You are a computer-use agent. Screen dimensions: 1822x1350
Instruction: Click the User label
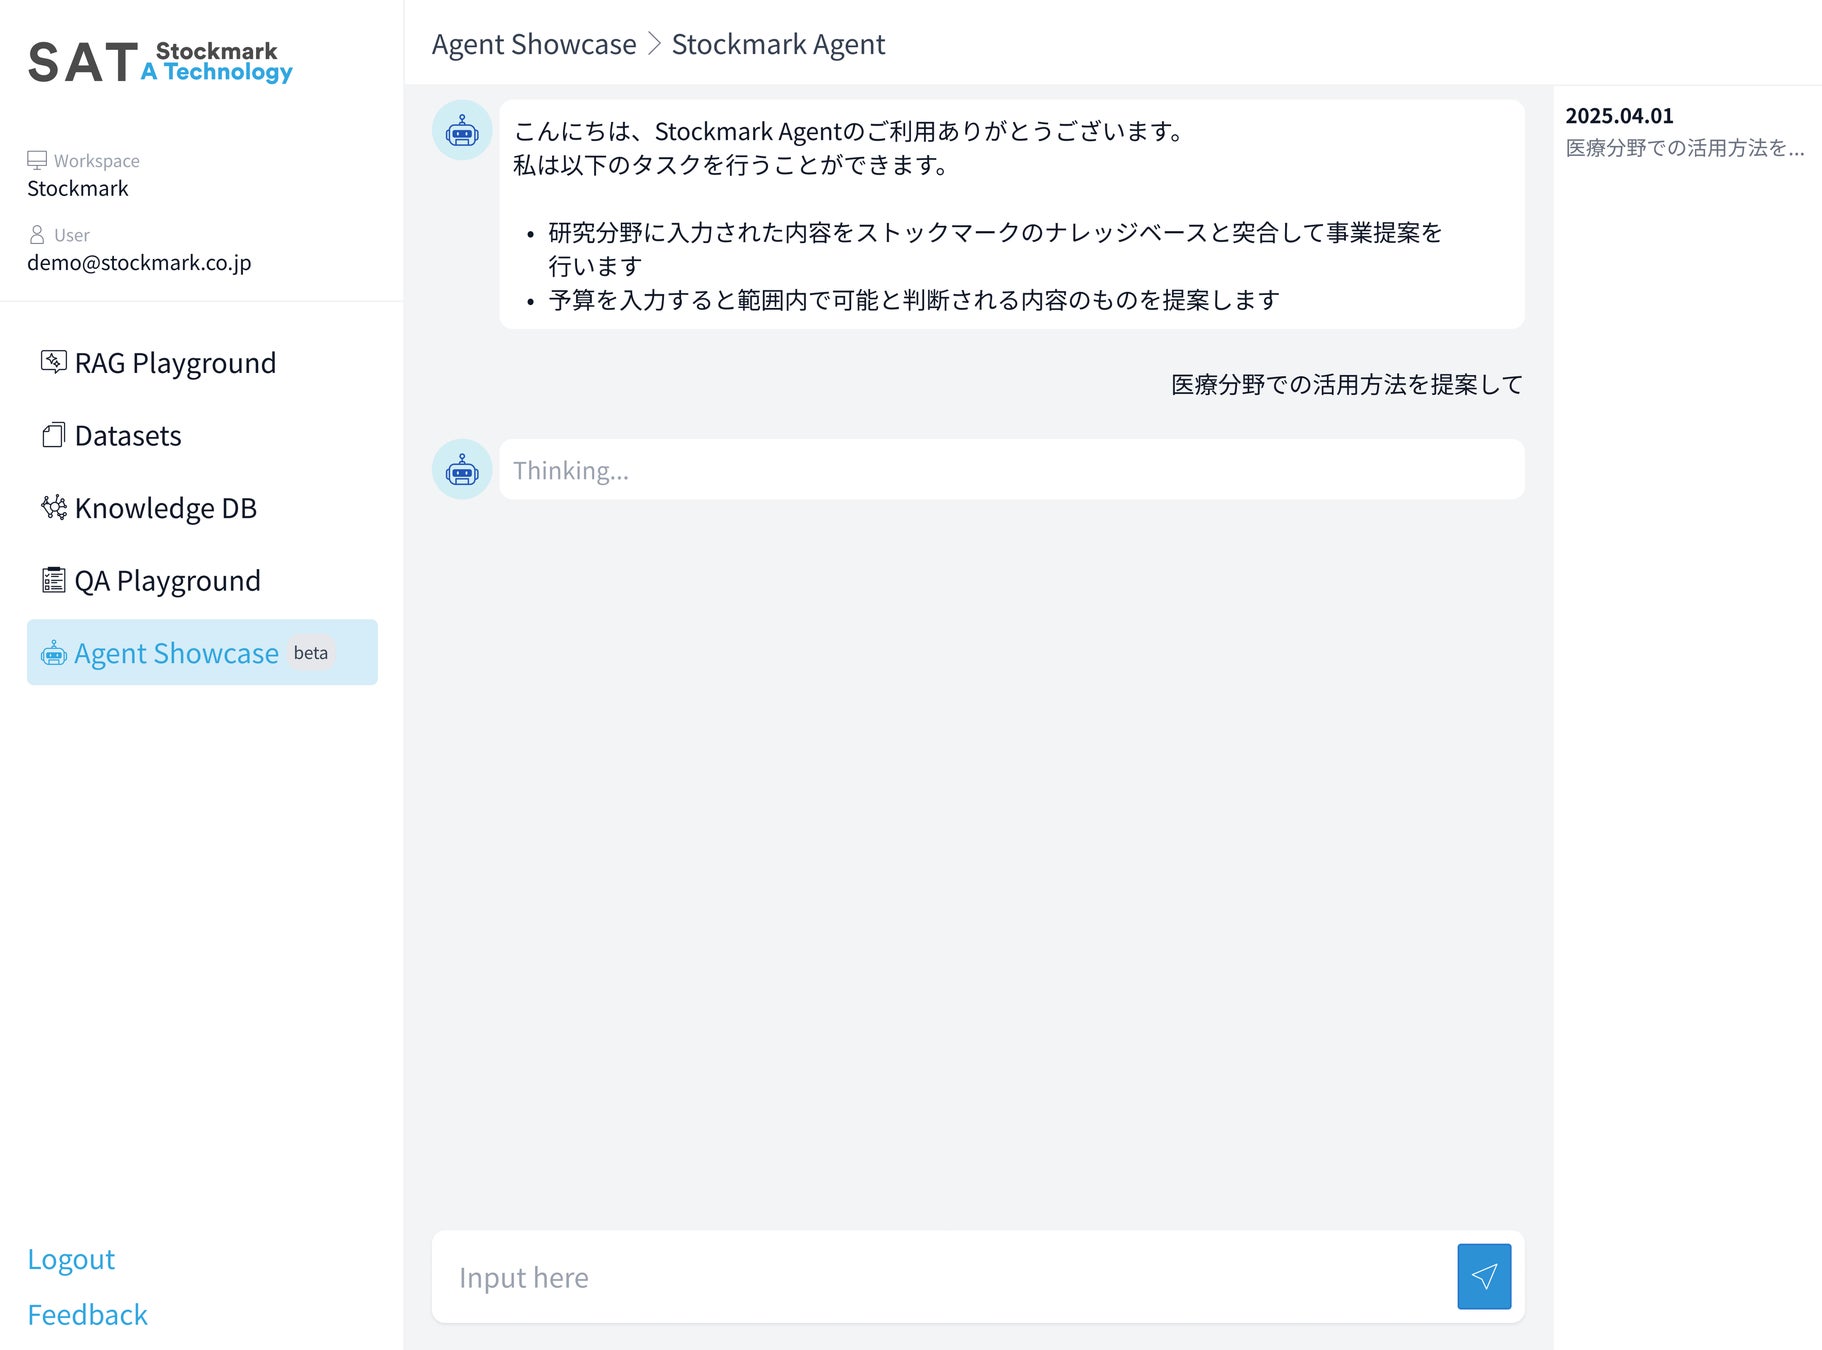tap(72, 235)
